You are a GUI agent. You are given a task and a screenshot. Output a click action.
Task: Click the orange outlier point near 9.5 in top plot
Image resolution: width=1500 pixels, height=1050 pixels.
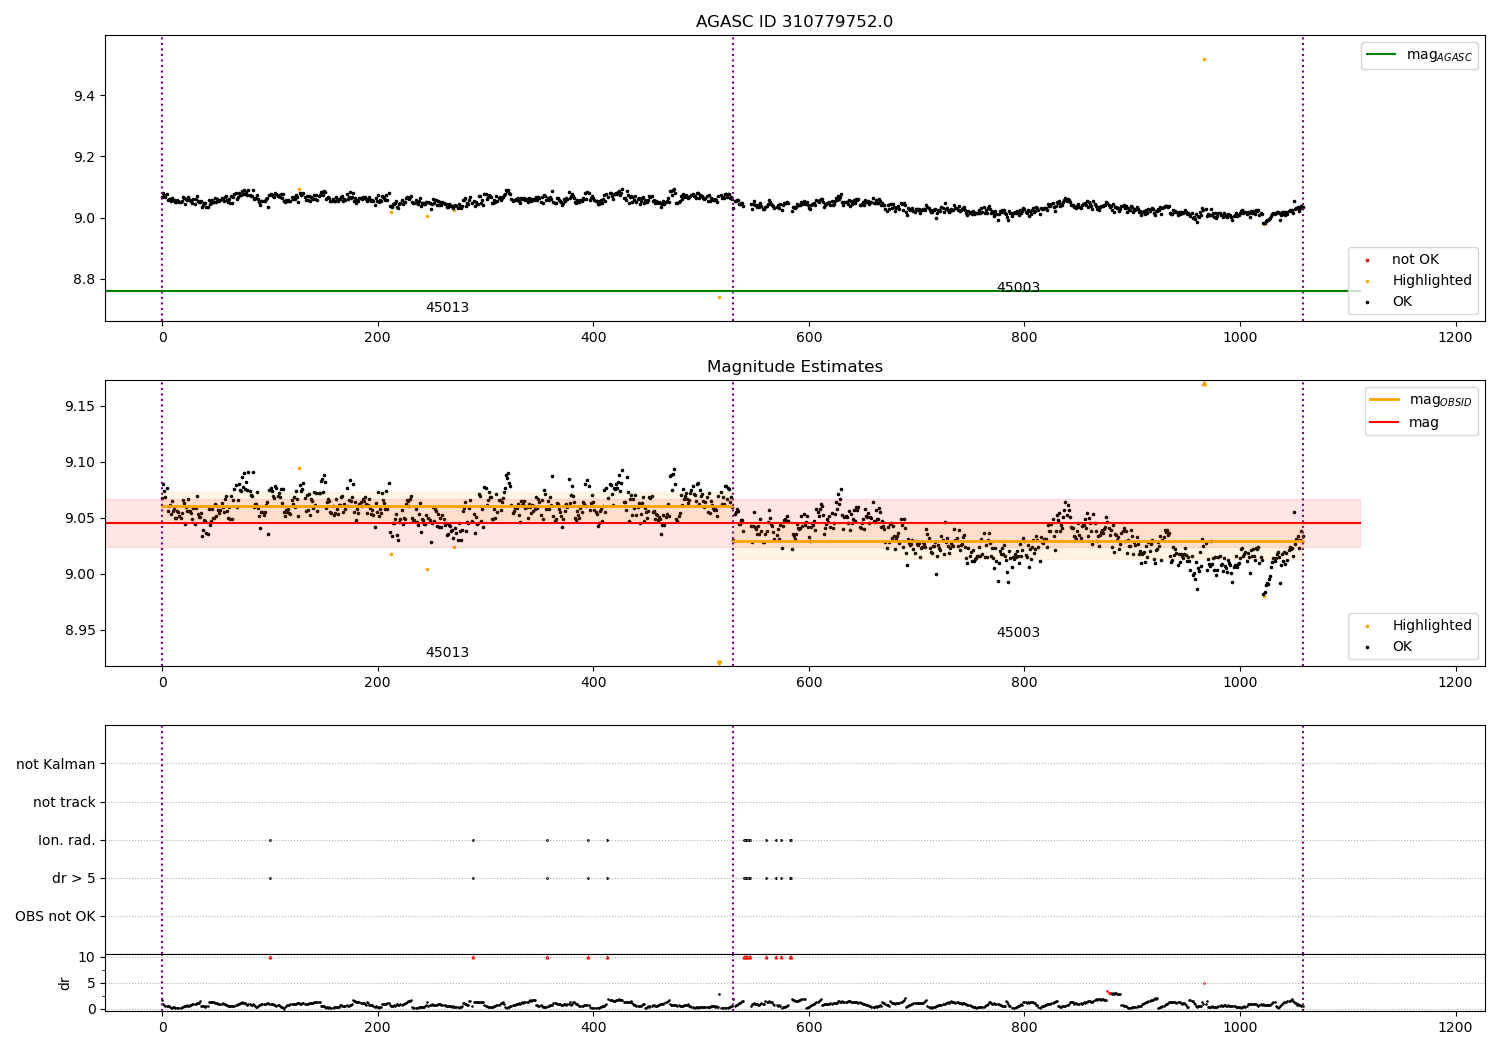point(1204,59)
